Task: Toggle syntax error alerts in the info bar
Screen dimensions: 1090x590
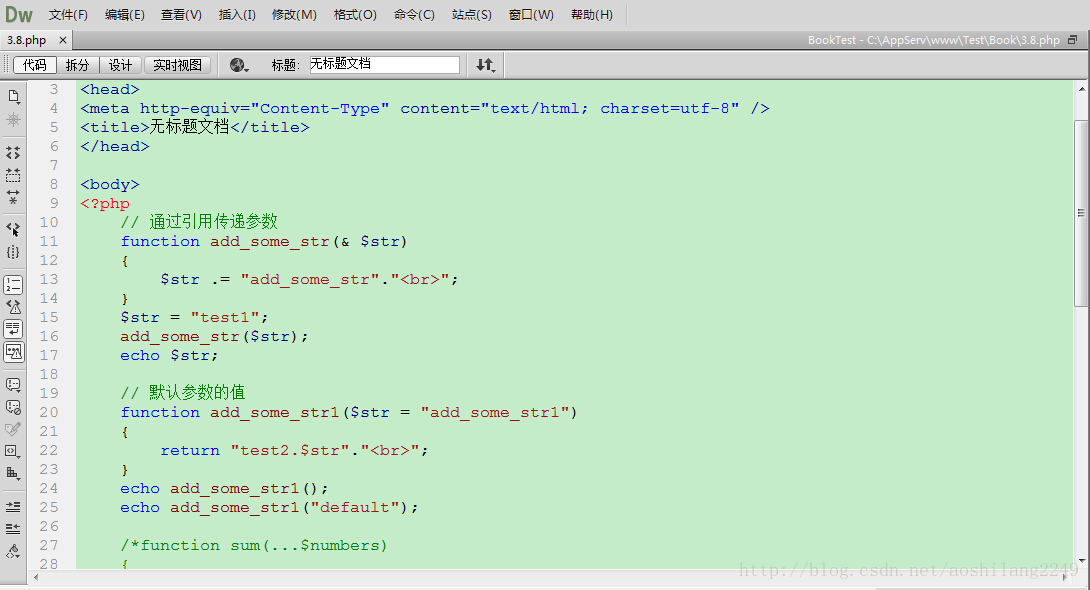Action: 13,352
